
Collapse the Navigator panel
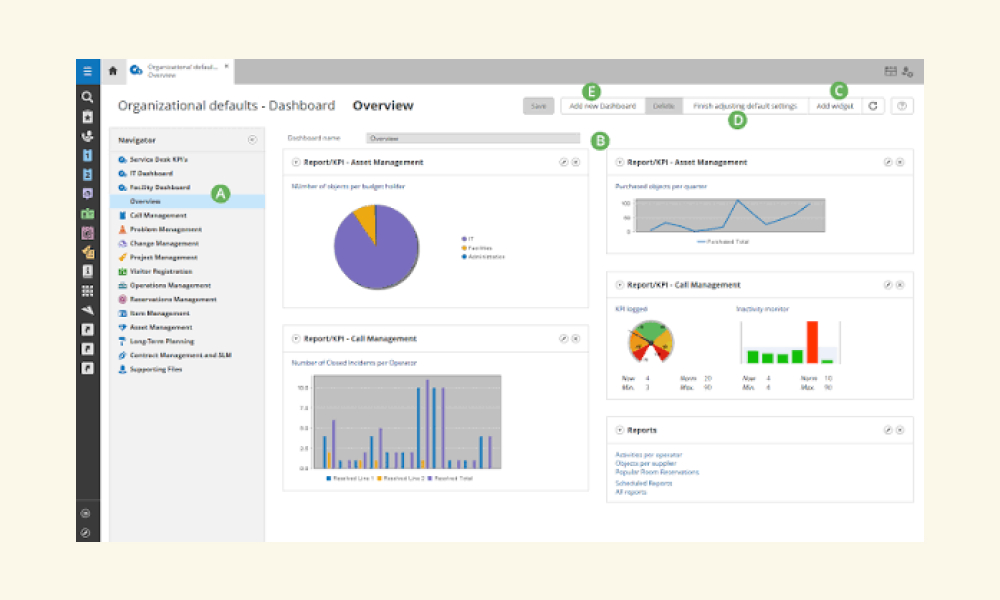tap(253, 140)
